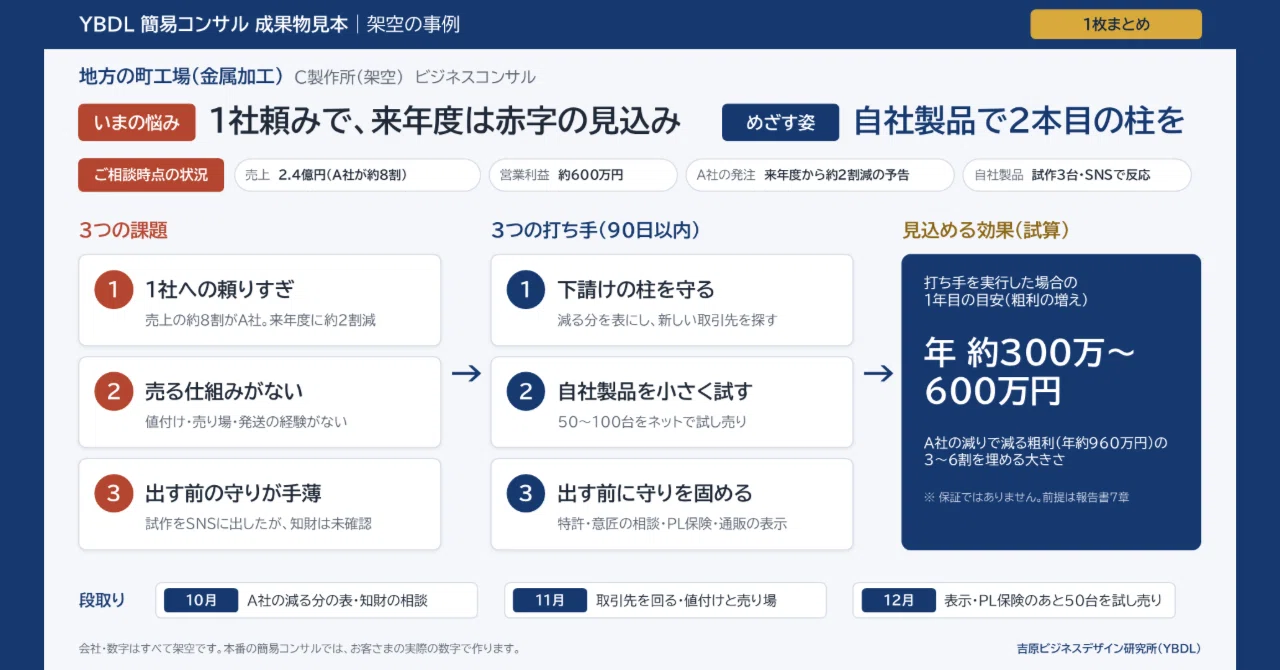Click the 段取り label

point(102,600)
